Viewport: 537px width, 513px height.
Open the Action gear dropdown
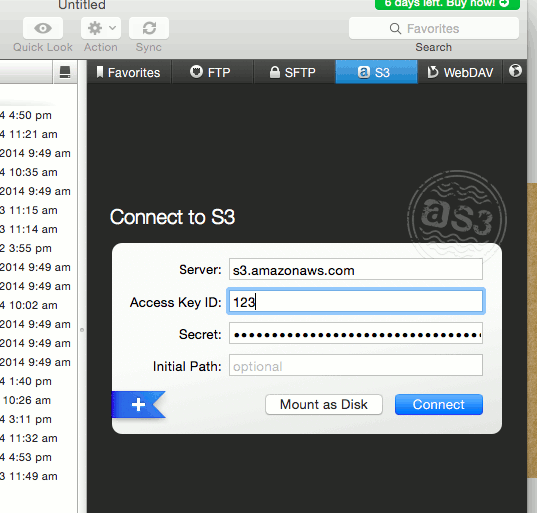(x=101, y=28)
